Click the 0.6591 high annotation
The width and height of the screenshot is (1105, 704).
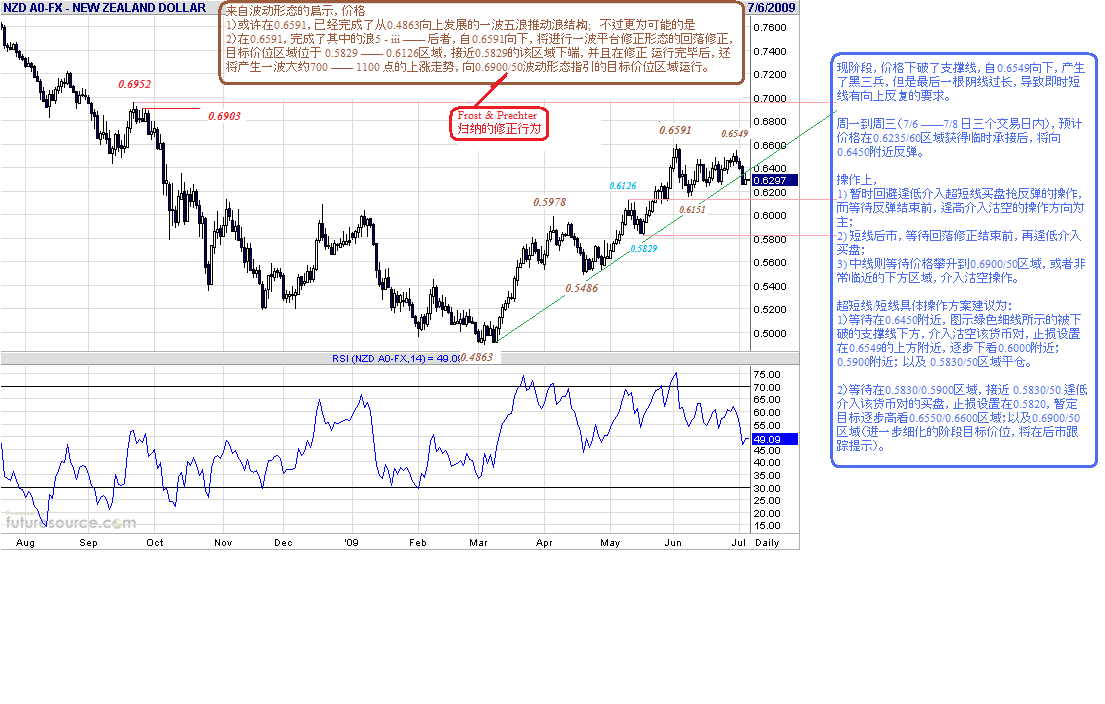click(x=675, y=130)
